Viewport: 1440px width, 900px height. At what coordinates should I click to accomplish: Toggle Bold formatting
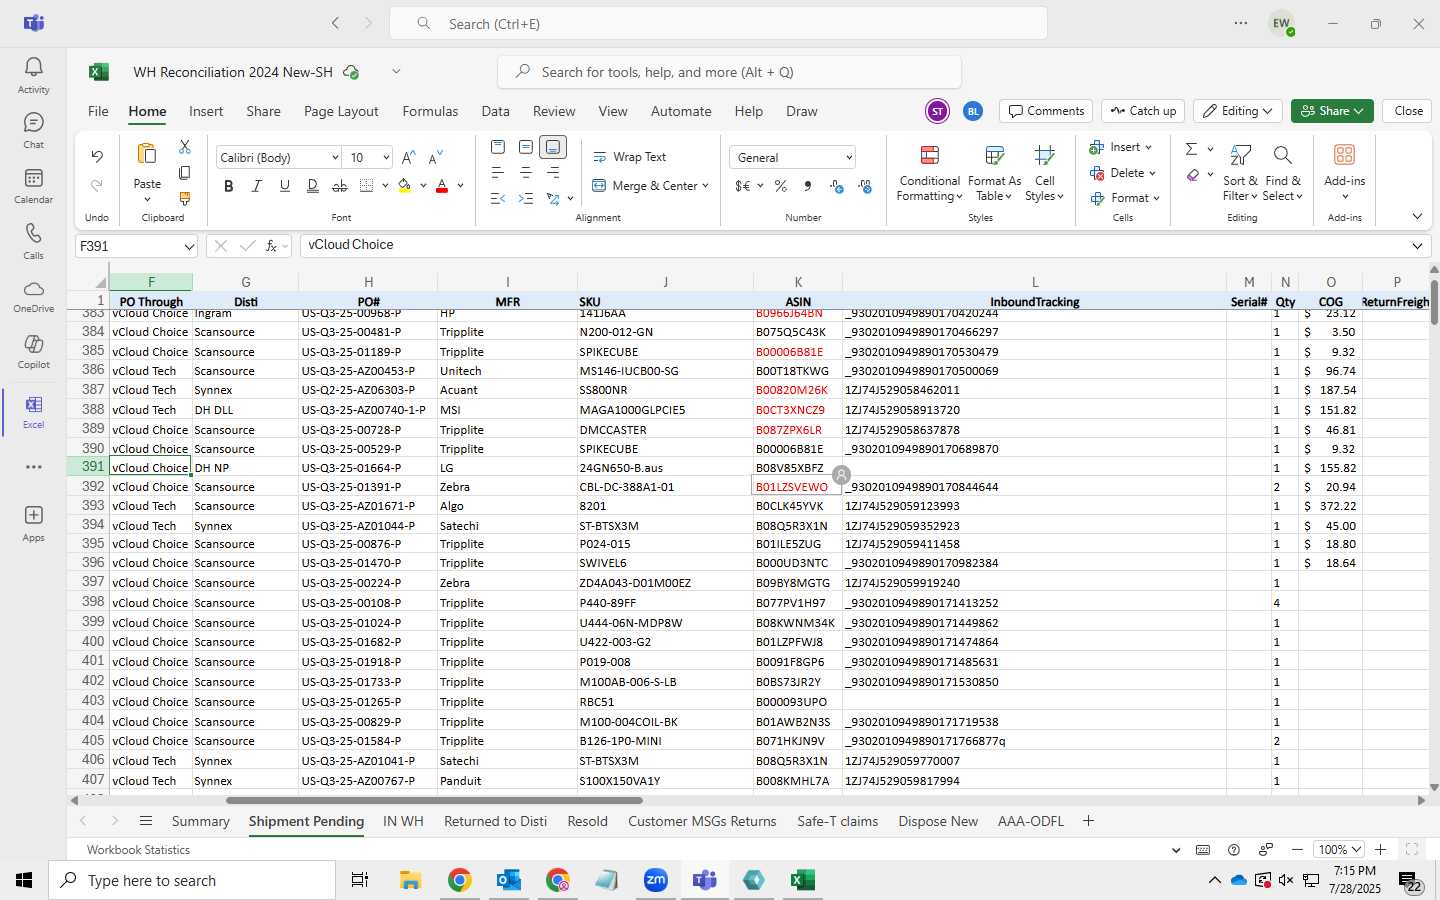(229, 186)
